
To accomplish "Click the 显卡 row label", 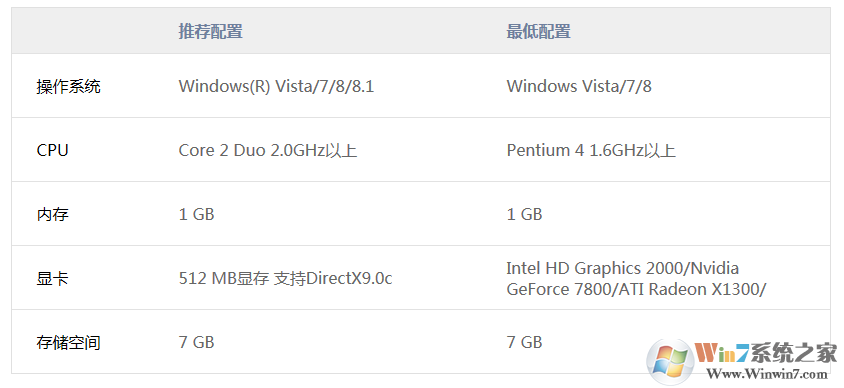I will click(x=52, y=279).
